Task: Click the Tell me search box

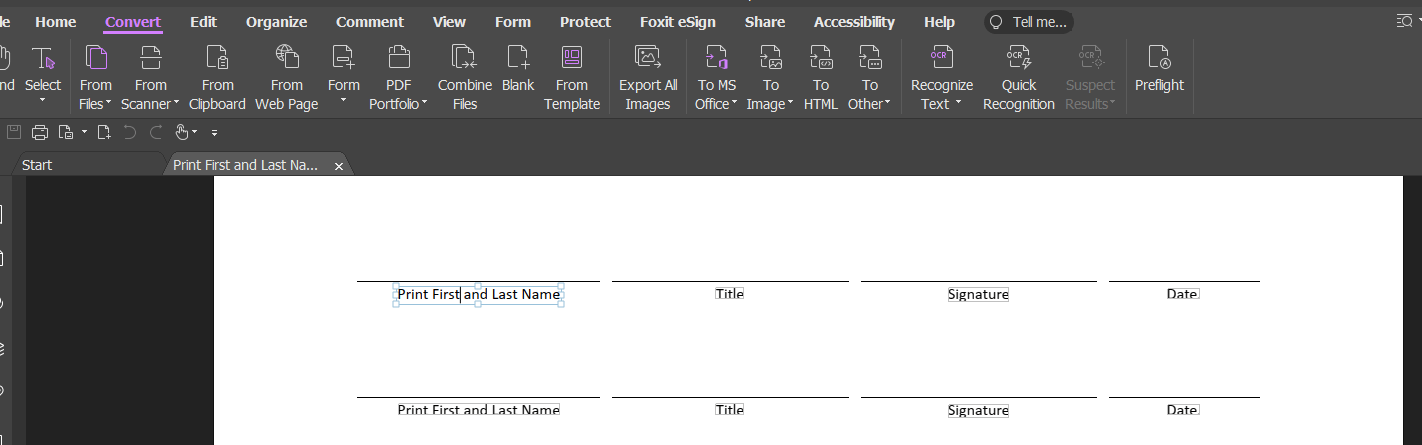Action: pos(1030,22)
